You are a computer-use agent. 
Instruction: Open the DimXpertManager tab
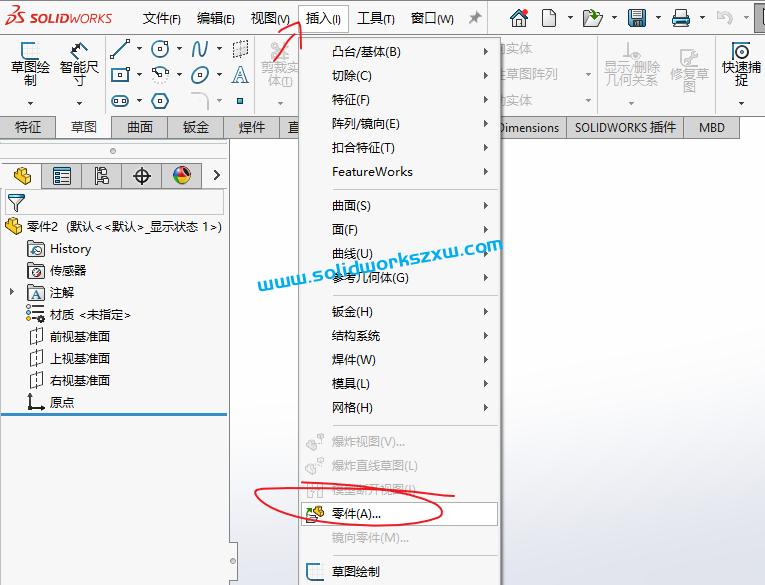point(141,176)
